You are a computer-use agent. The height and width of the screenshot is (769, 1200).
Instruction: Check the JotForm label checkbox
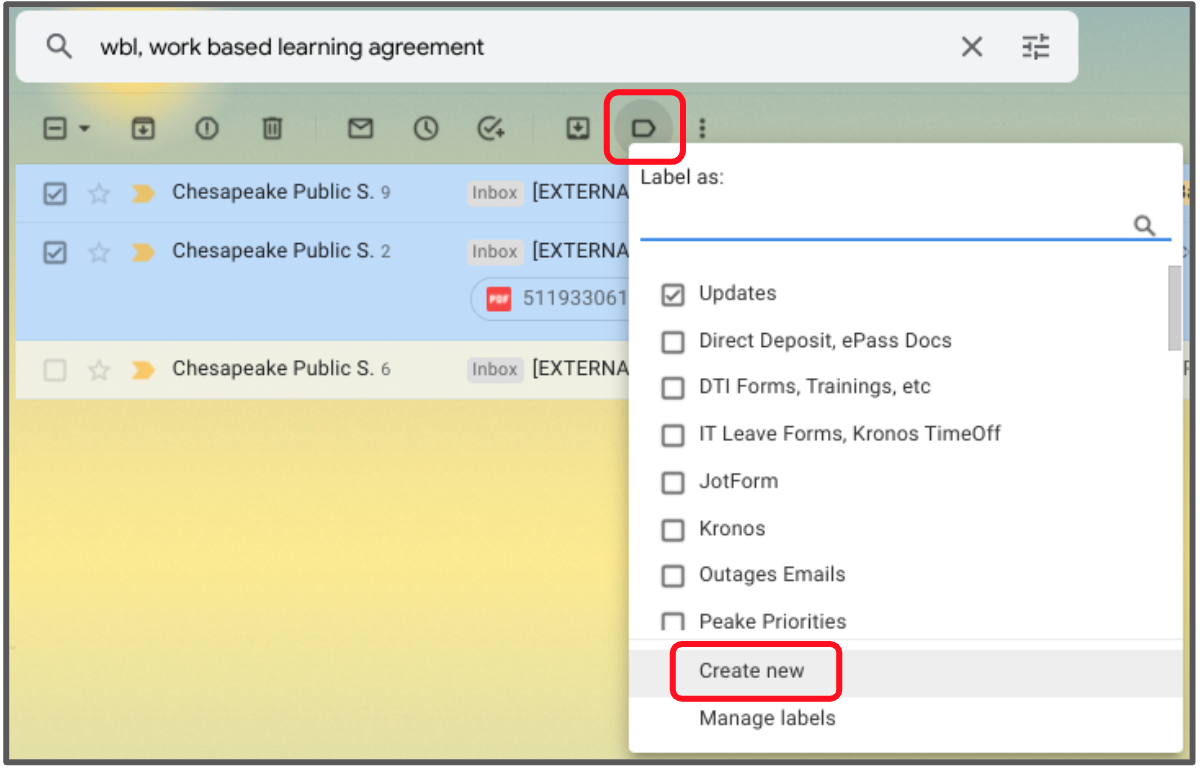(673, 482)
